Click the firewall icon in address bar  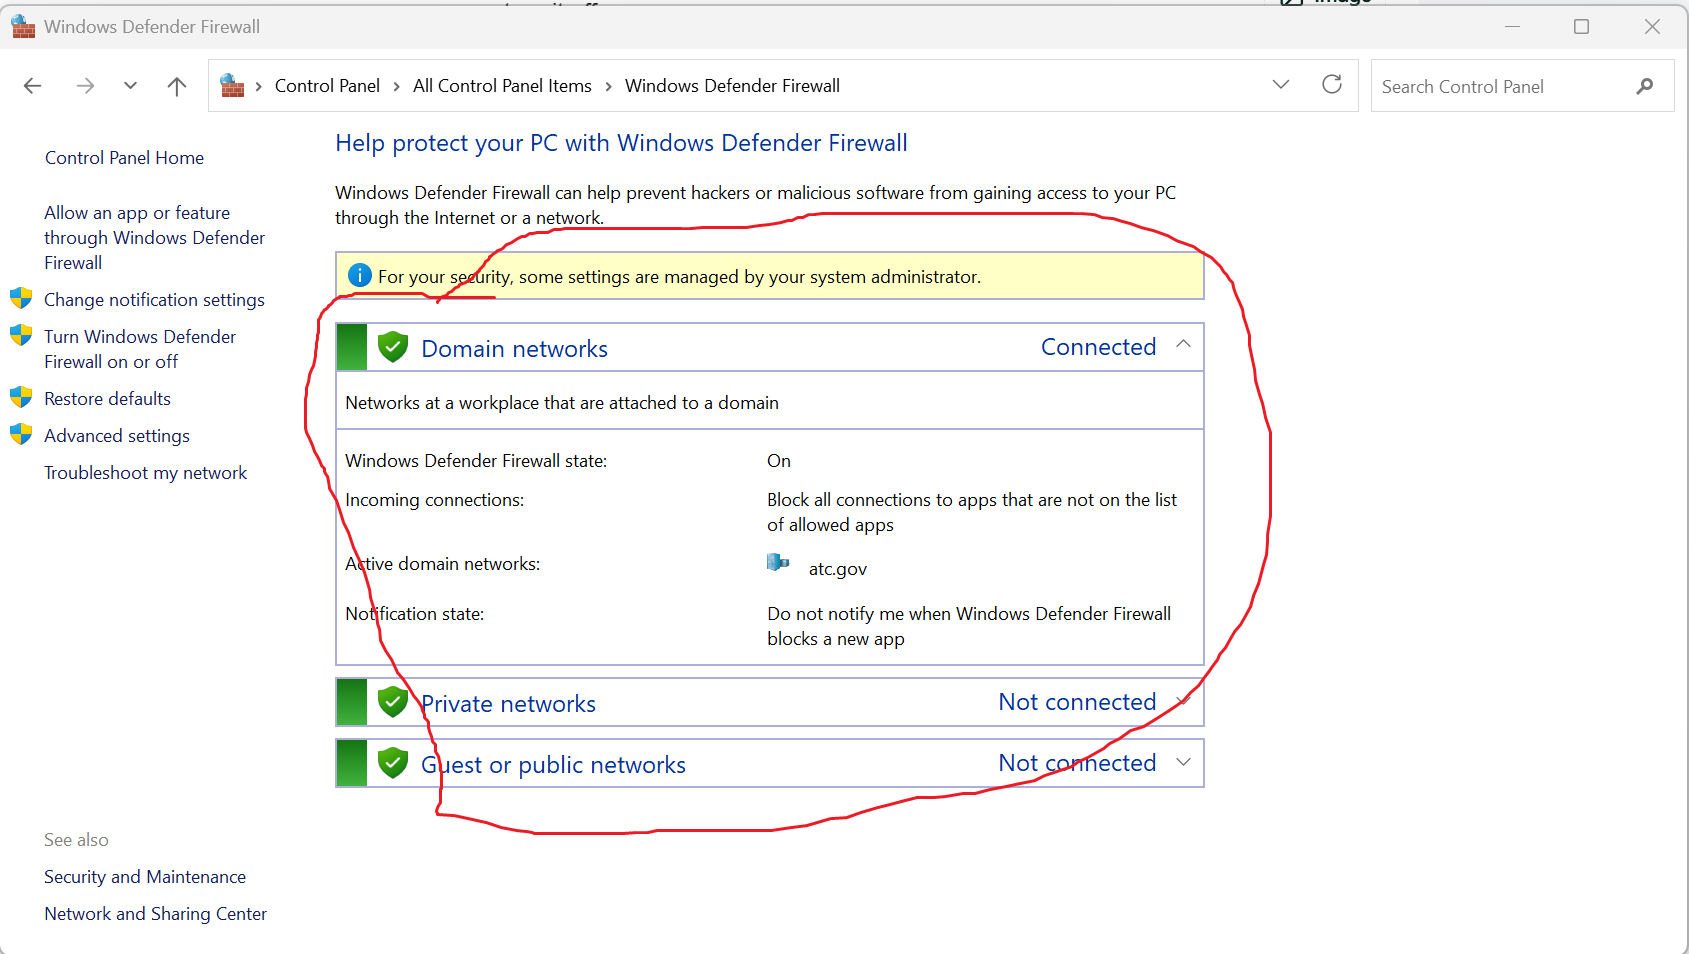232,86
